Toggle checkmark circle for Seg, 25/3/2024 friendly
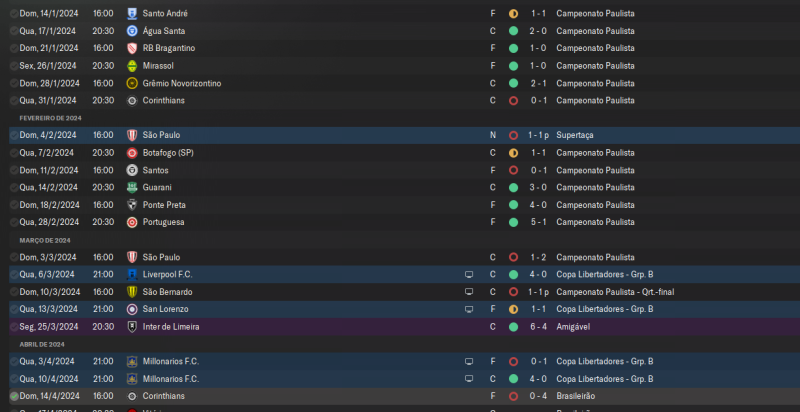The width and height of the screenshot is (800, 412). (x=14, y=326)
